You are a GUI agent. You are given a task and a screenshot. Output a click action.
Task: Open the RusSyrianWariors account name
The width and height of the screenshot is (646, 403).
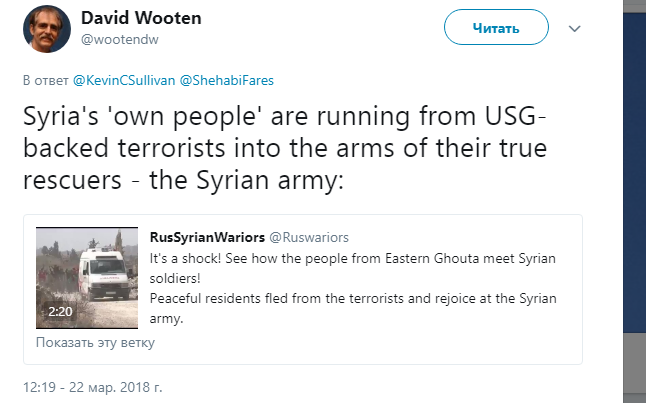[206, 238]
